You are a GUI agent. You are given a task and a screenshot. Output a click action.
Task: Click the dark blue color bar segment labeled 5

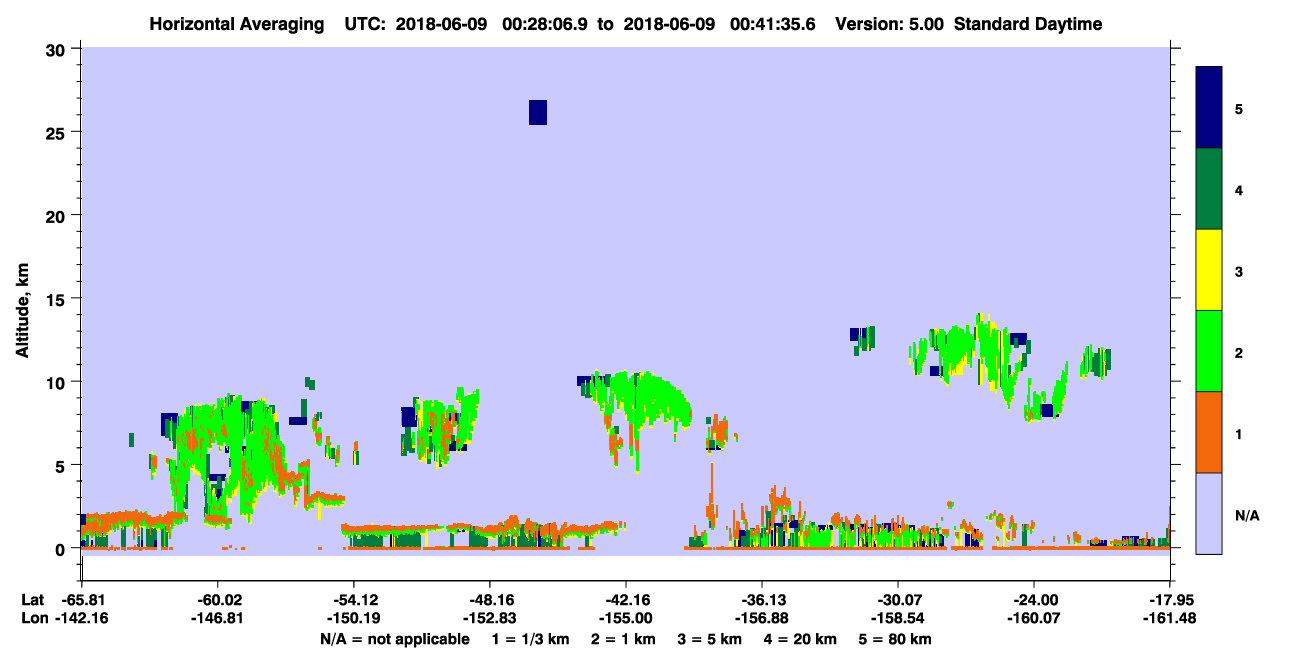(x=1209, y=108)
